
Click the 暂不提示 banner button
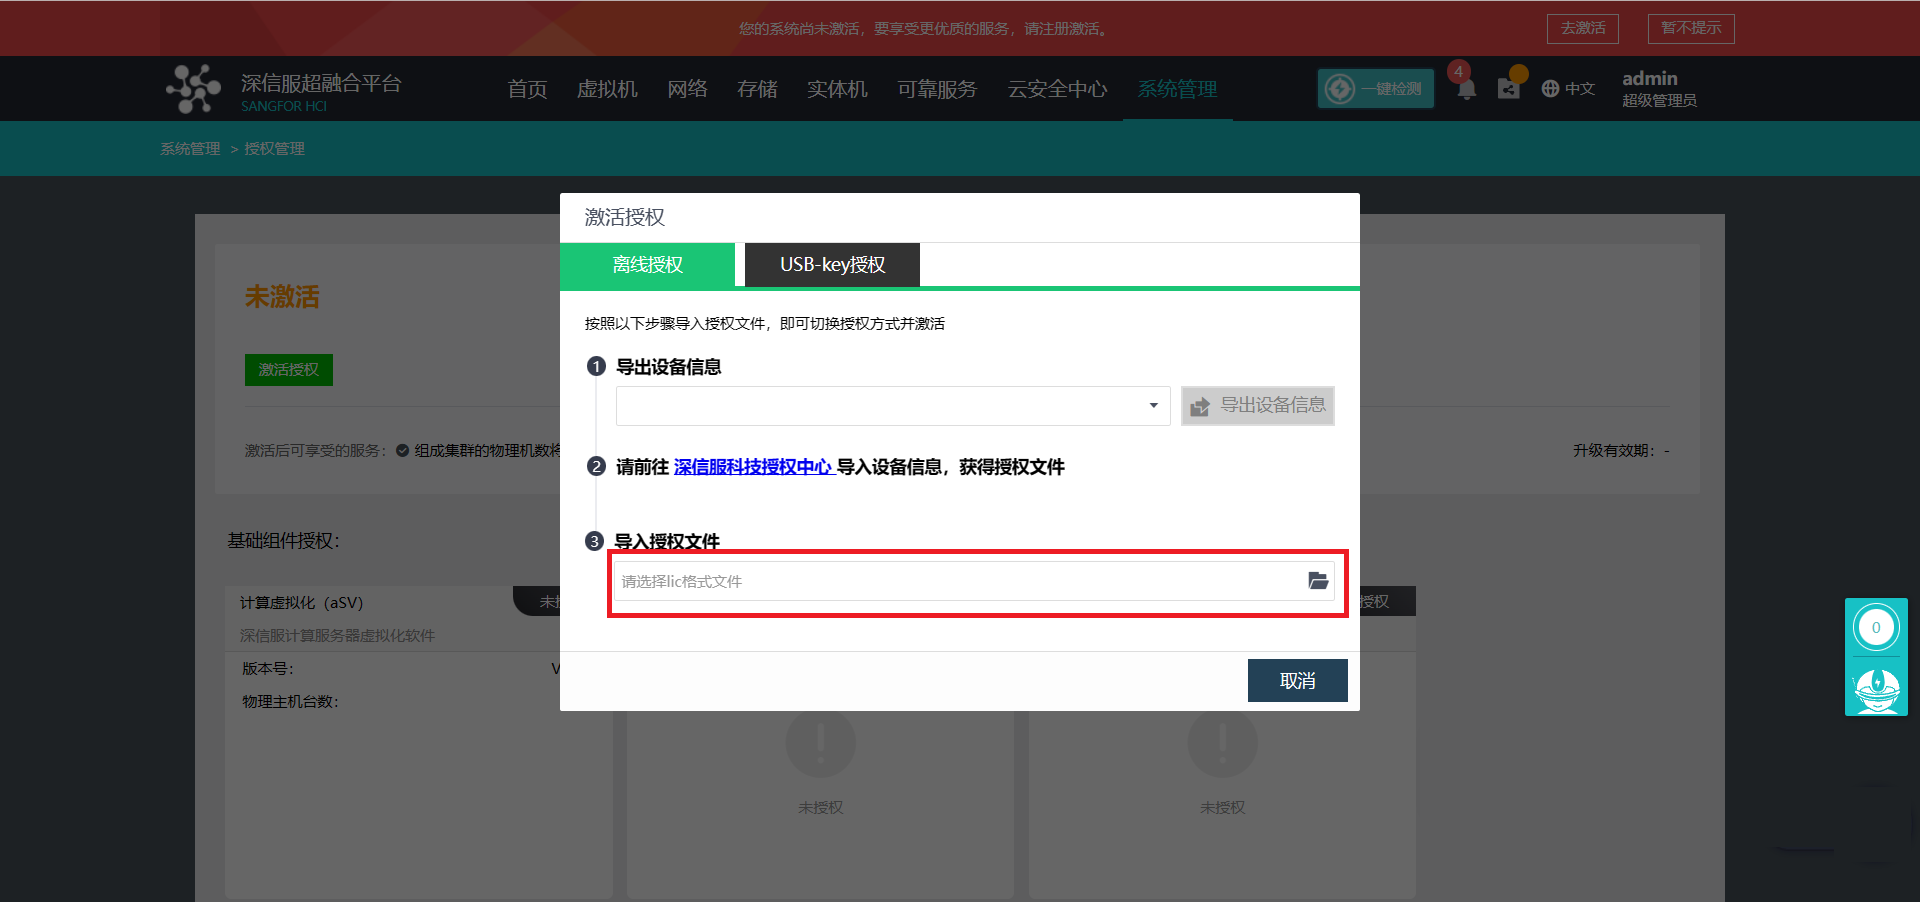pyautogui.click(x=1691, y=29)
